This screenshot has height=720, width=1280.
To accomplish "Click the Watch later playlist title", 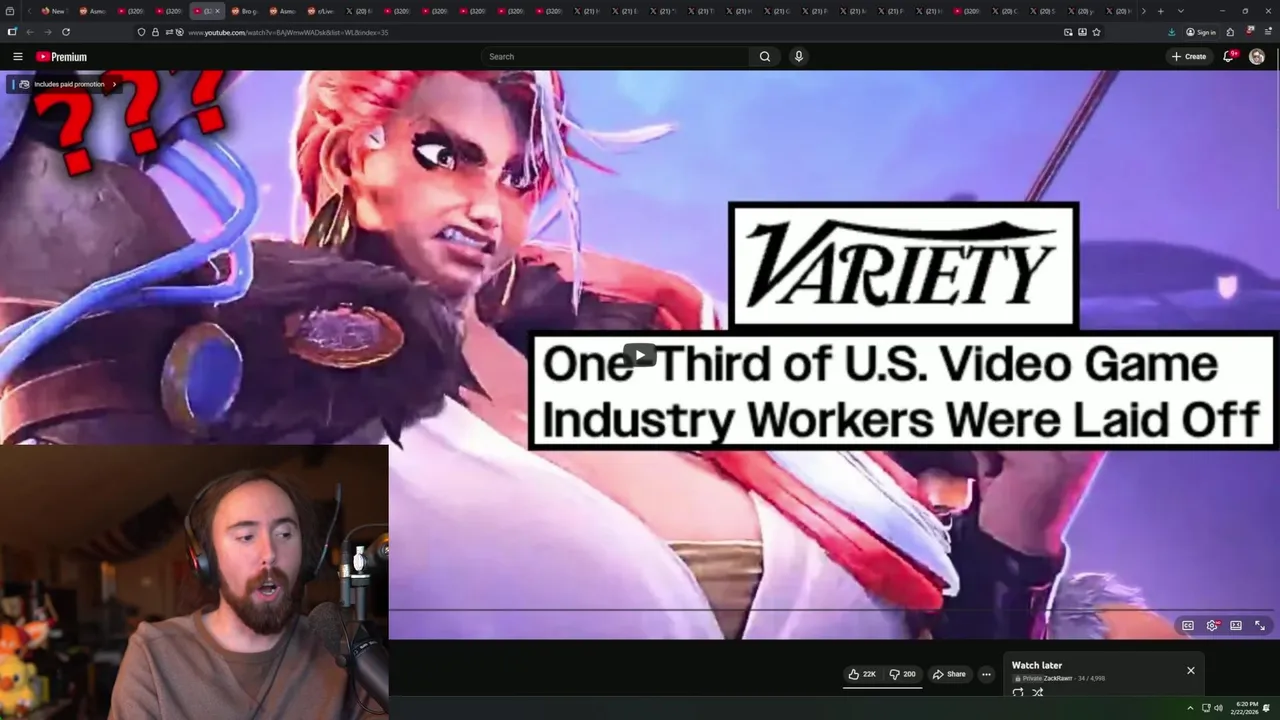I will pos(1037,665).
